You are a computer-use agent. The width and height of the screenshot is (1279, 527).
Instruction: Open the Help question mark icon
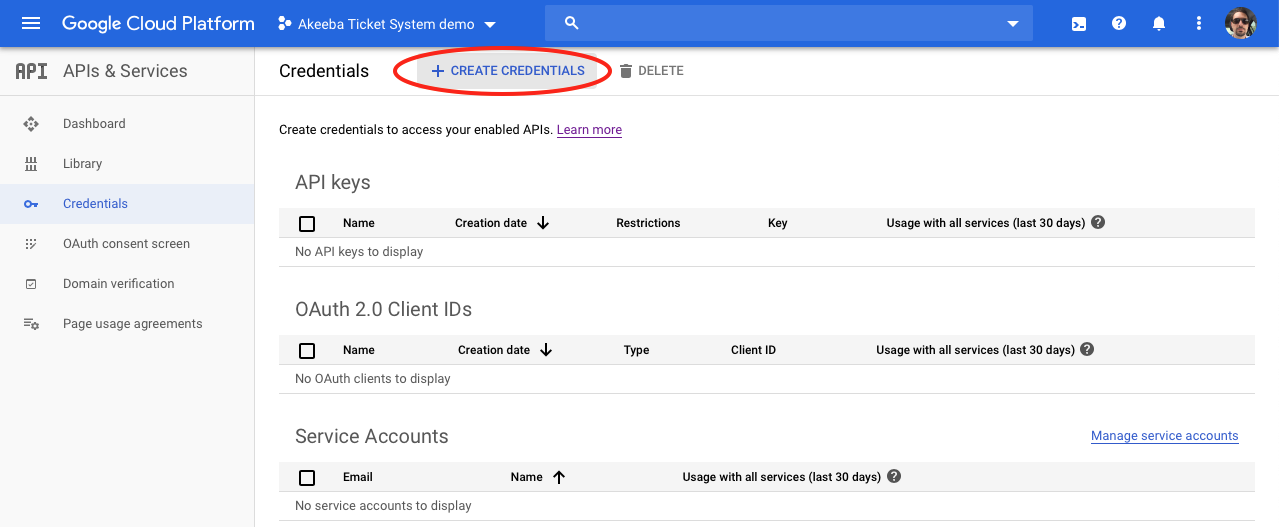coord(1119,23)
